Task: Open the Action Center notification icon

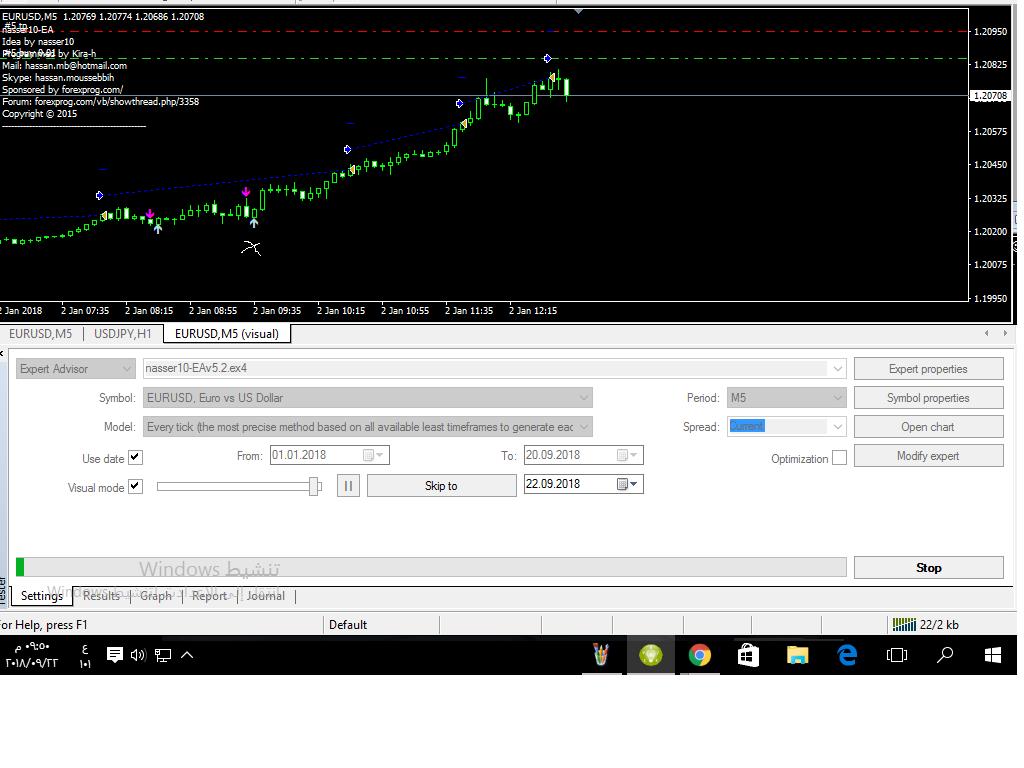Action: click(114, 654)
